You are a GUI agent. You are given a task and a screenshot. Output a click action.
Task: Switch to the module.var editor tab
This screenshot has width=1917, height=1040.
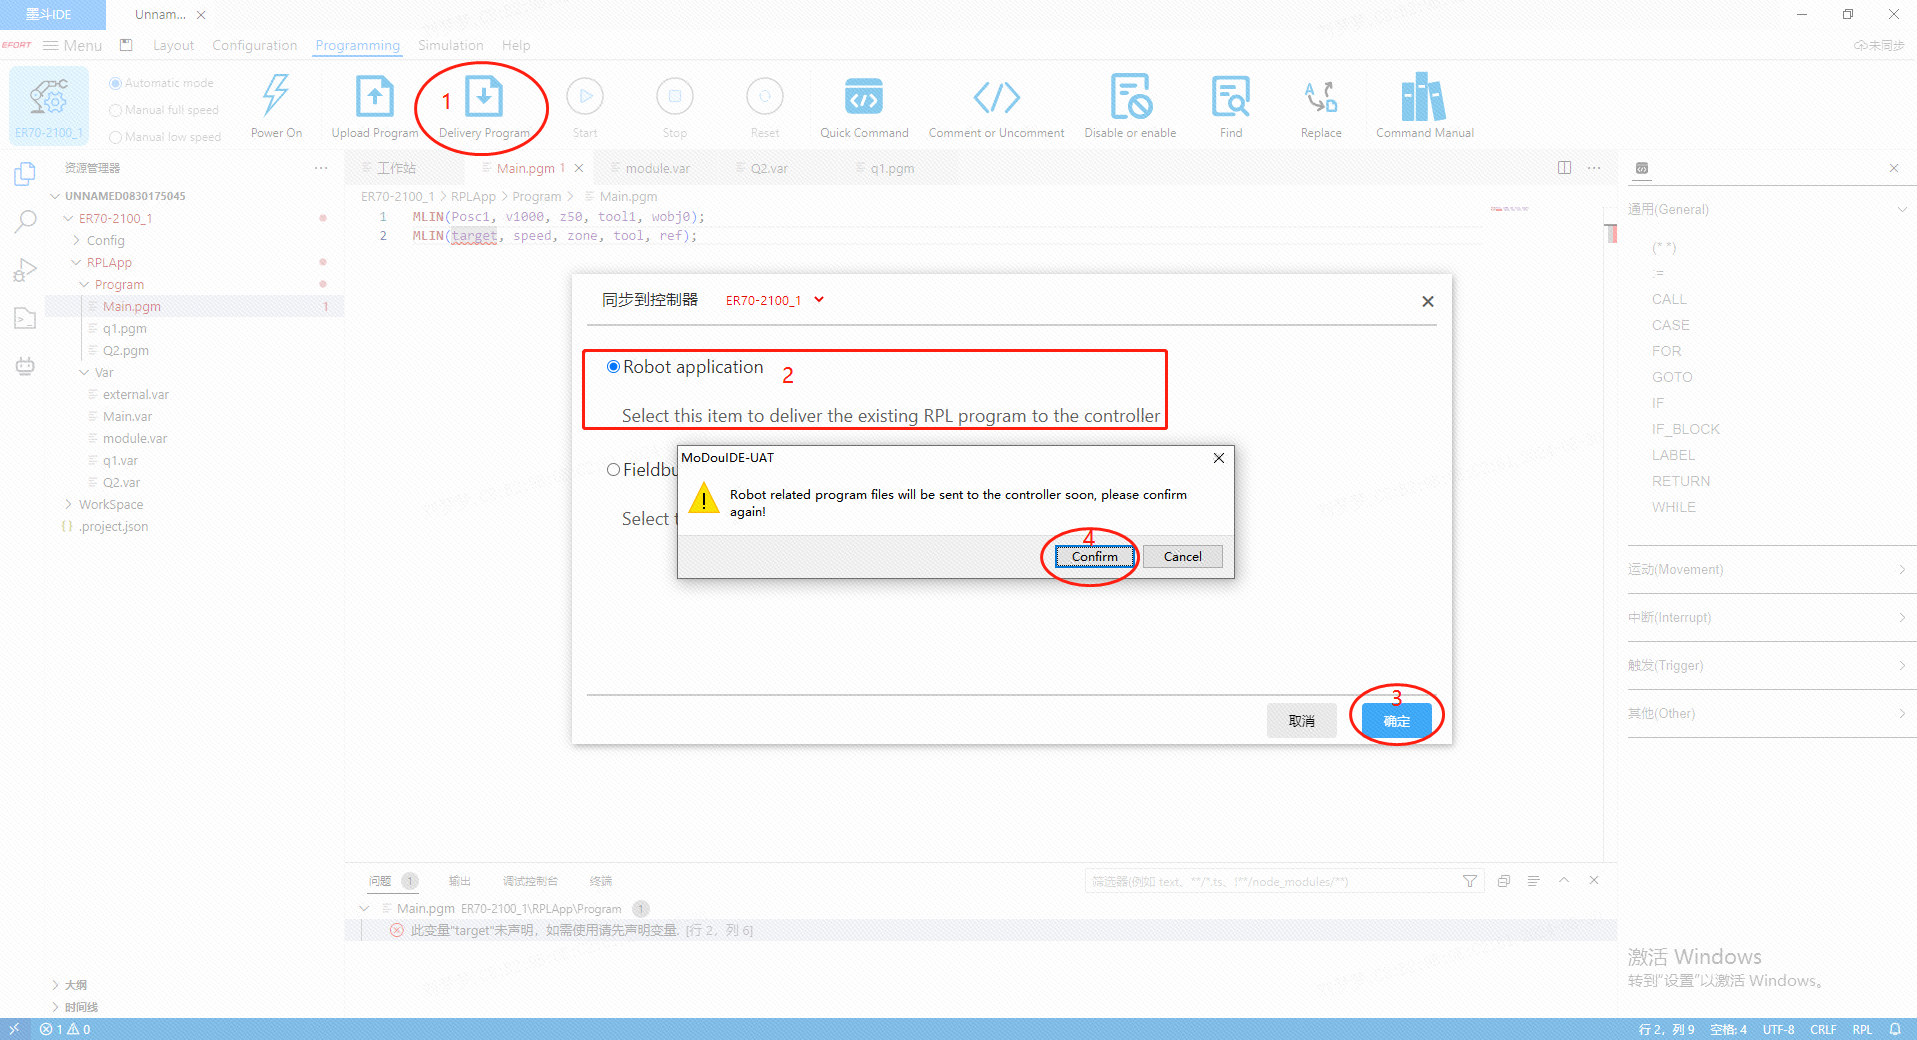click(657, 168)
